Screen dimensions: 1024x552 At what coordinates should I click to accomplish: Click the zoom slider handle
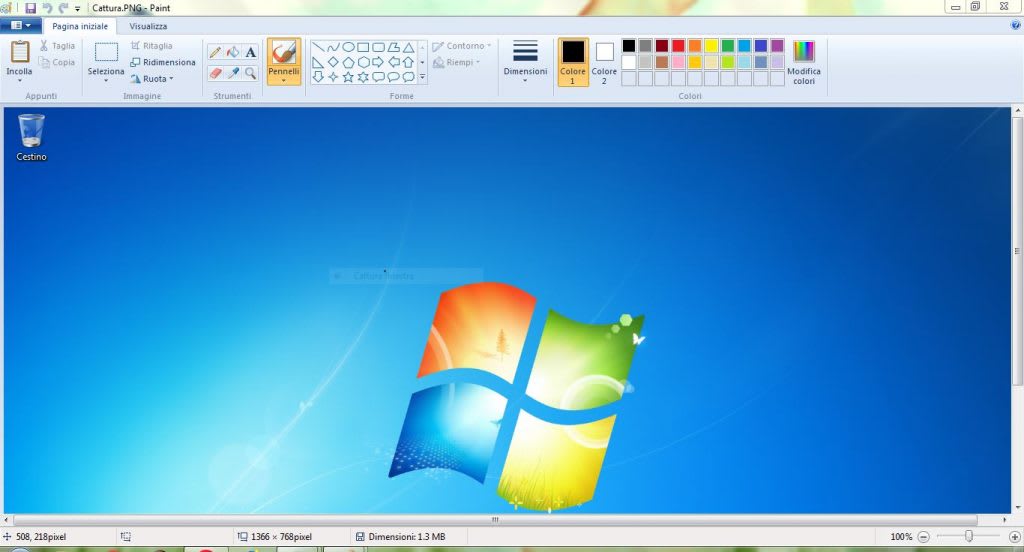coord(969,536)
